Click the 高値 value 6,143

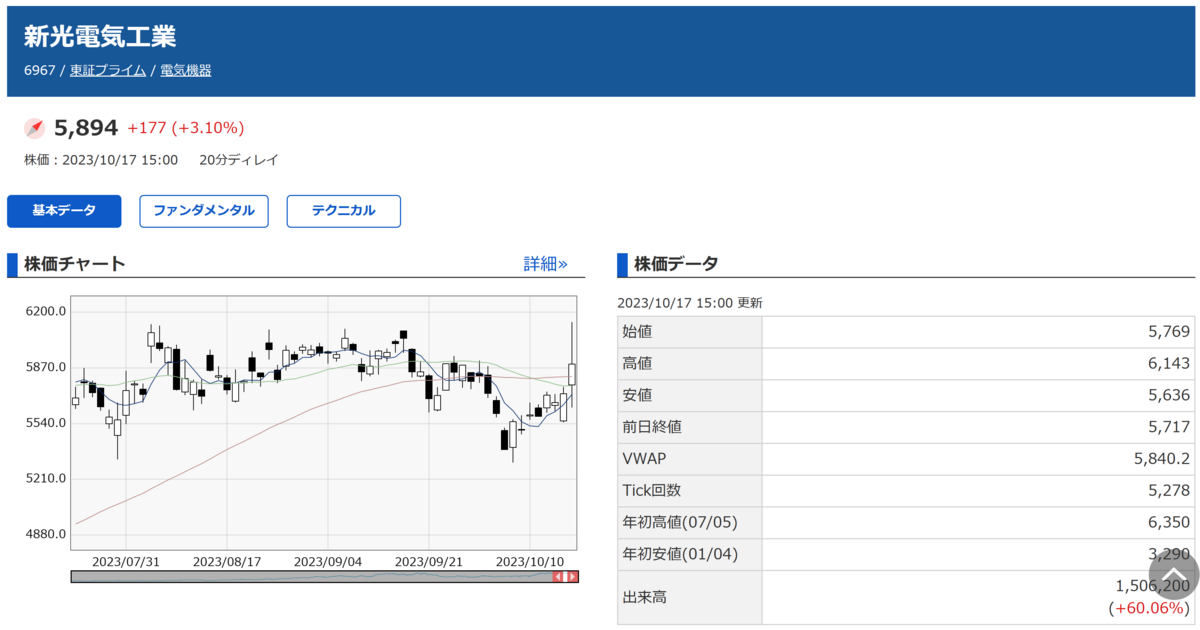tap(1170, 364)
